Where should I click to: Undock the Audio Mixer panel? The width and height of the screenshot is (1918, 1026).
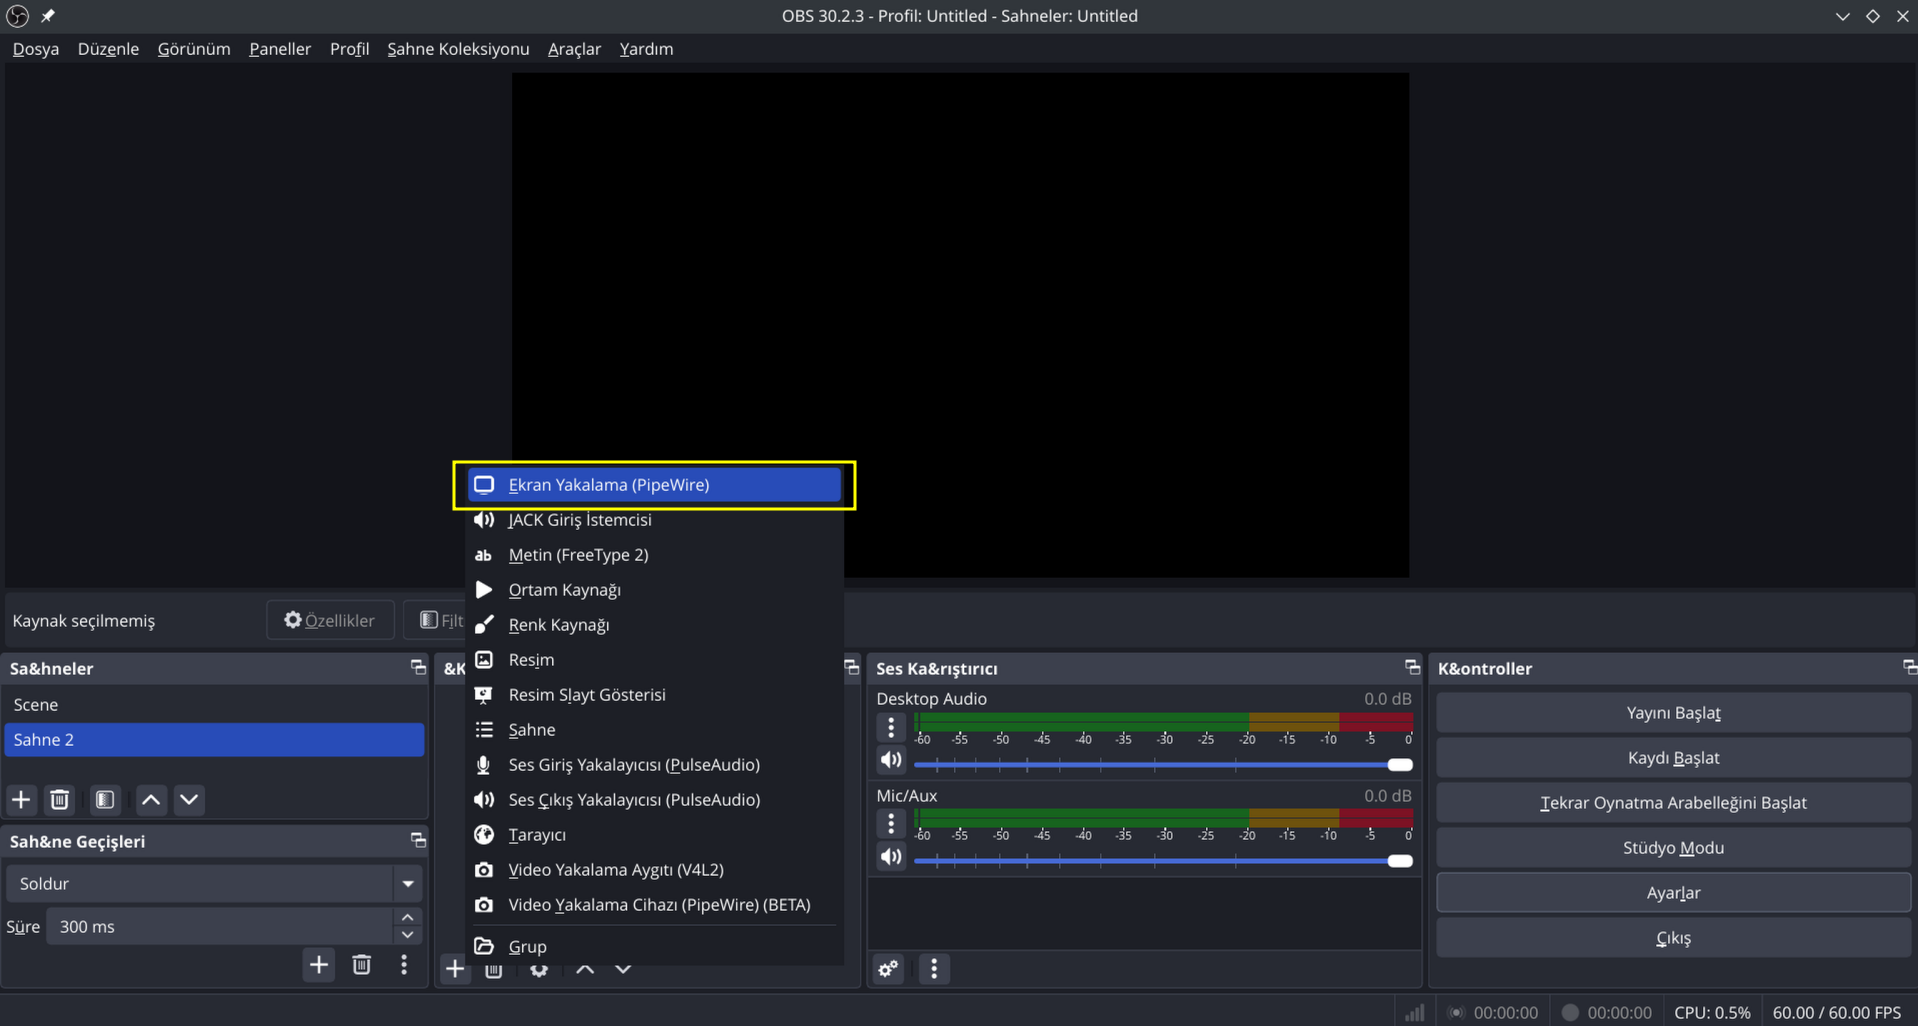point(1412,668)
